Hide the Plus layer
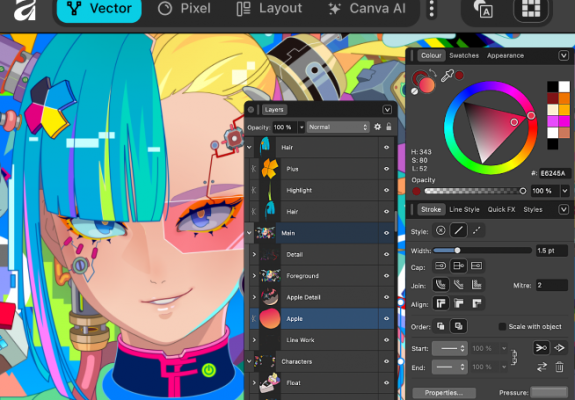The image size is (575, 400). [x=387, y=169]
